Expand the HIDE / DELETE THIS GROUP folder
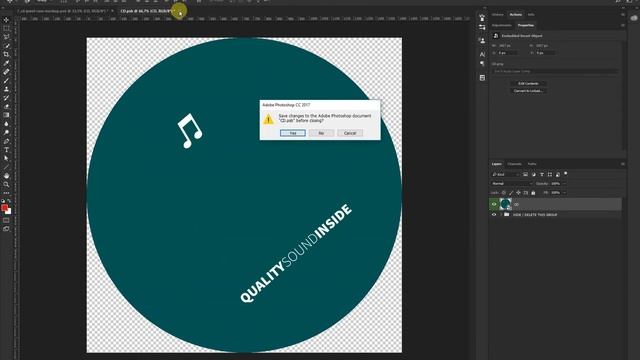640x360 pixels. 501,215
